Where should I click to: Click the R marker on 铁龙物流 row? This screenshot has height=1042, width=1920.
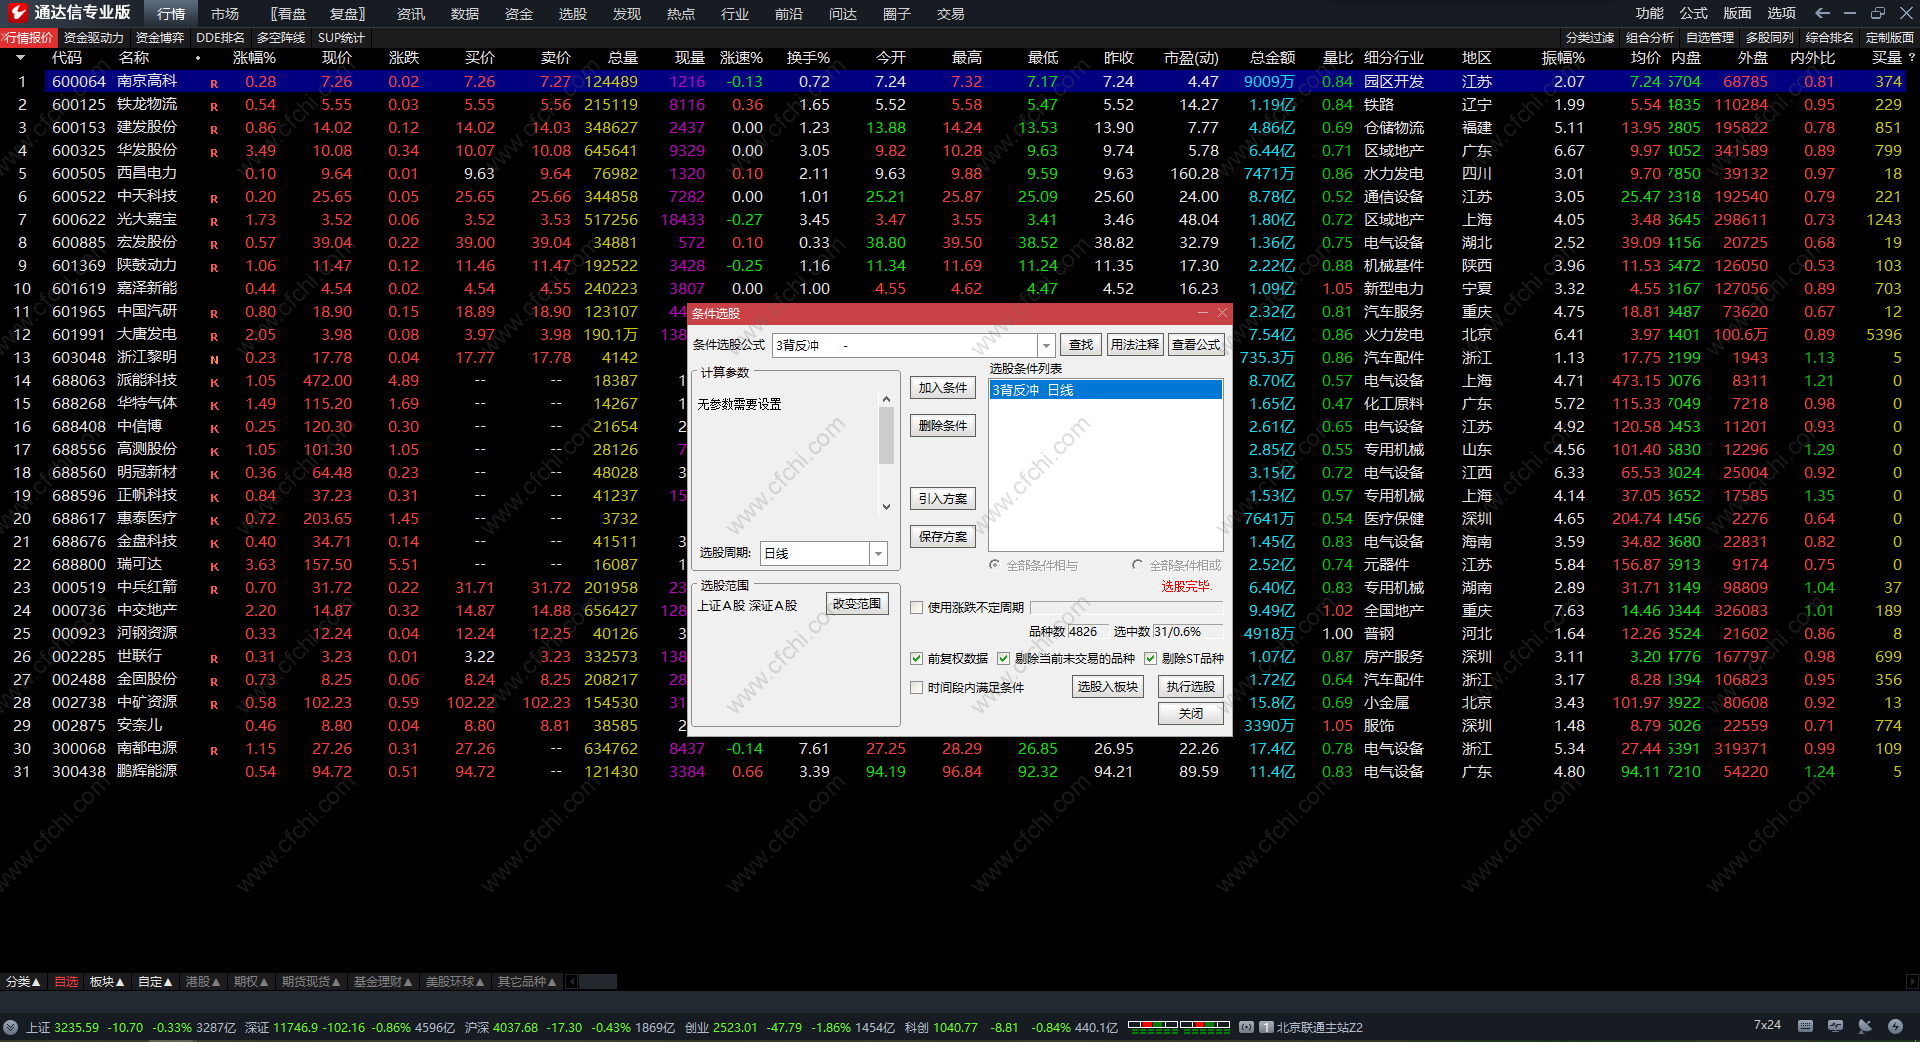214,106
